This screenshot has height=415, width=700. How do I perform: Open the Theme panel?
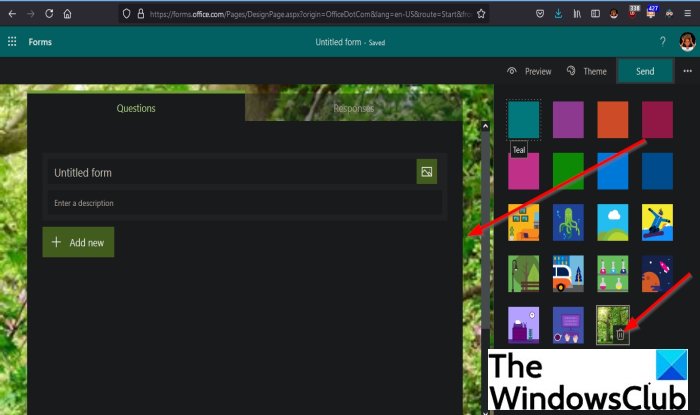point(586,71)
